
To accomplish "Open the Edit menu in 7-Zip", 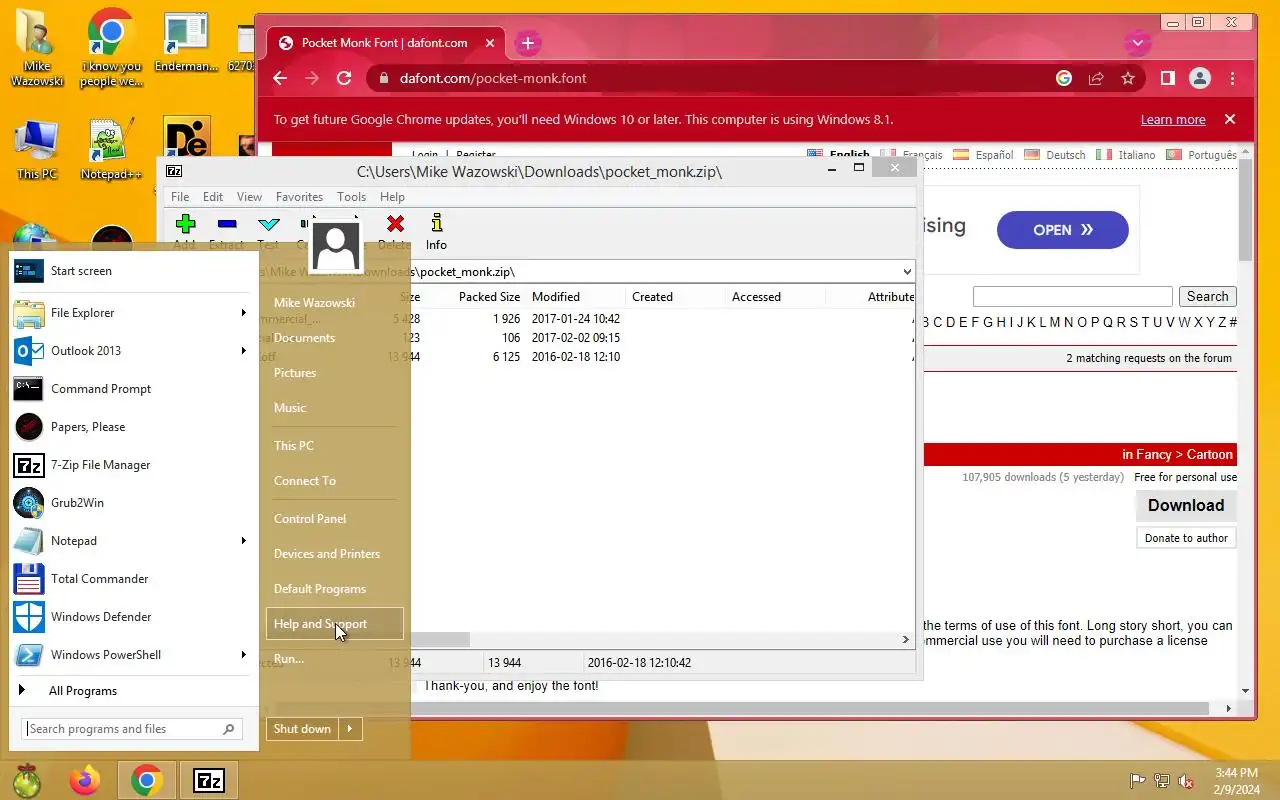I will (x=213, y=197).
